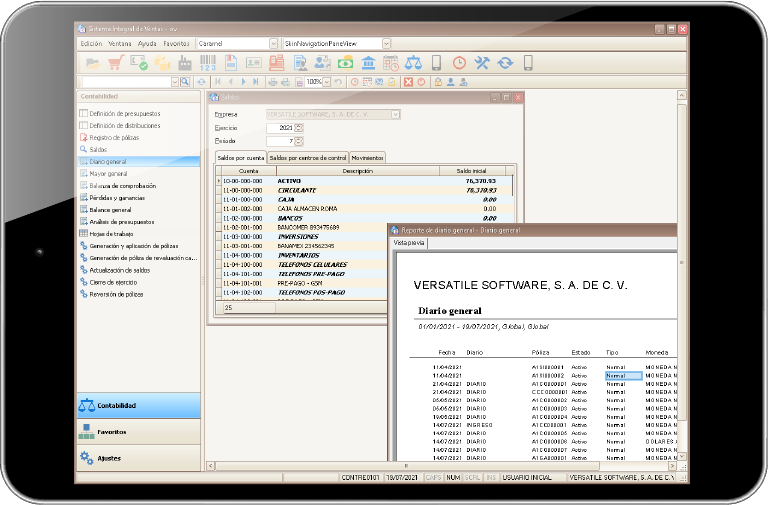The image size is (768, 505).
Task: Open Balance general in the sidebar
Action: [x=110, y=210]
